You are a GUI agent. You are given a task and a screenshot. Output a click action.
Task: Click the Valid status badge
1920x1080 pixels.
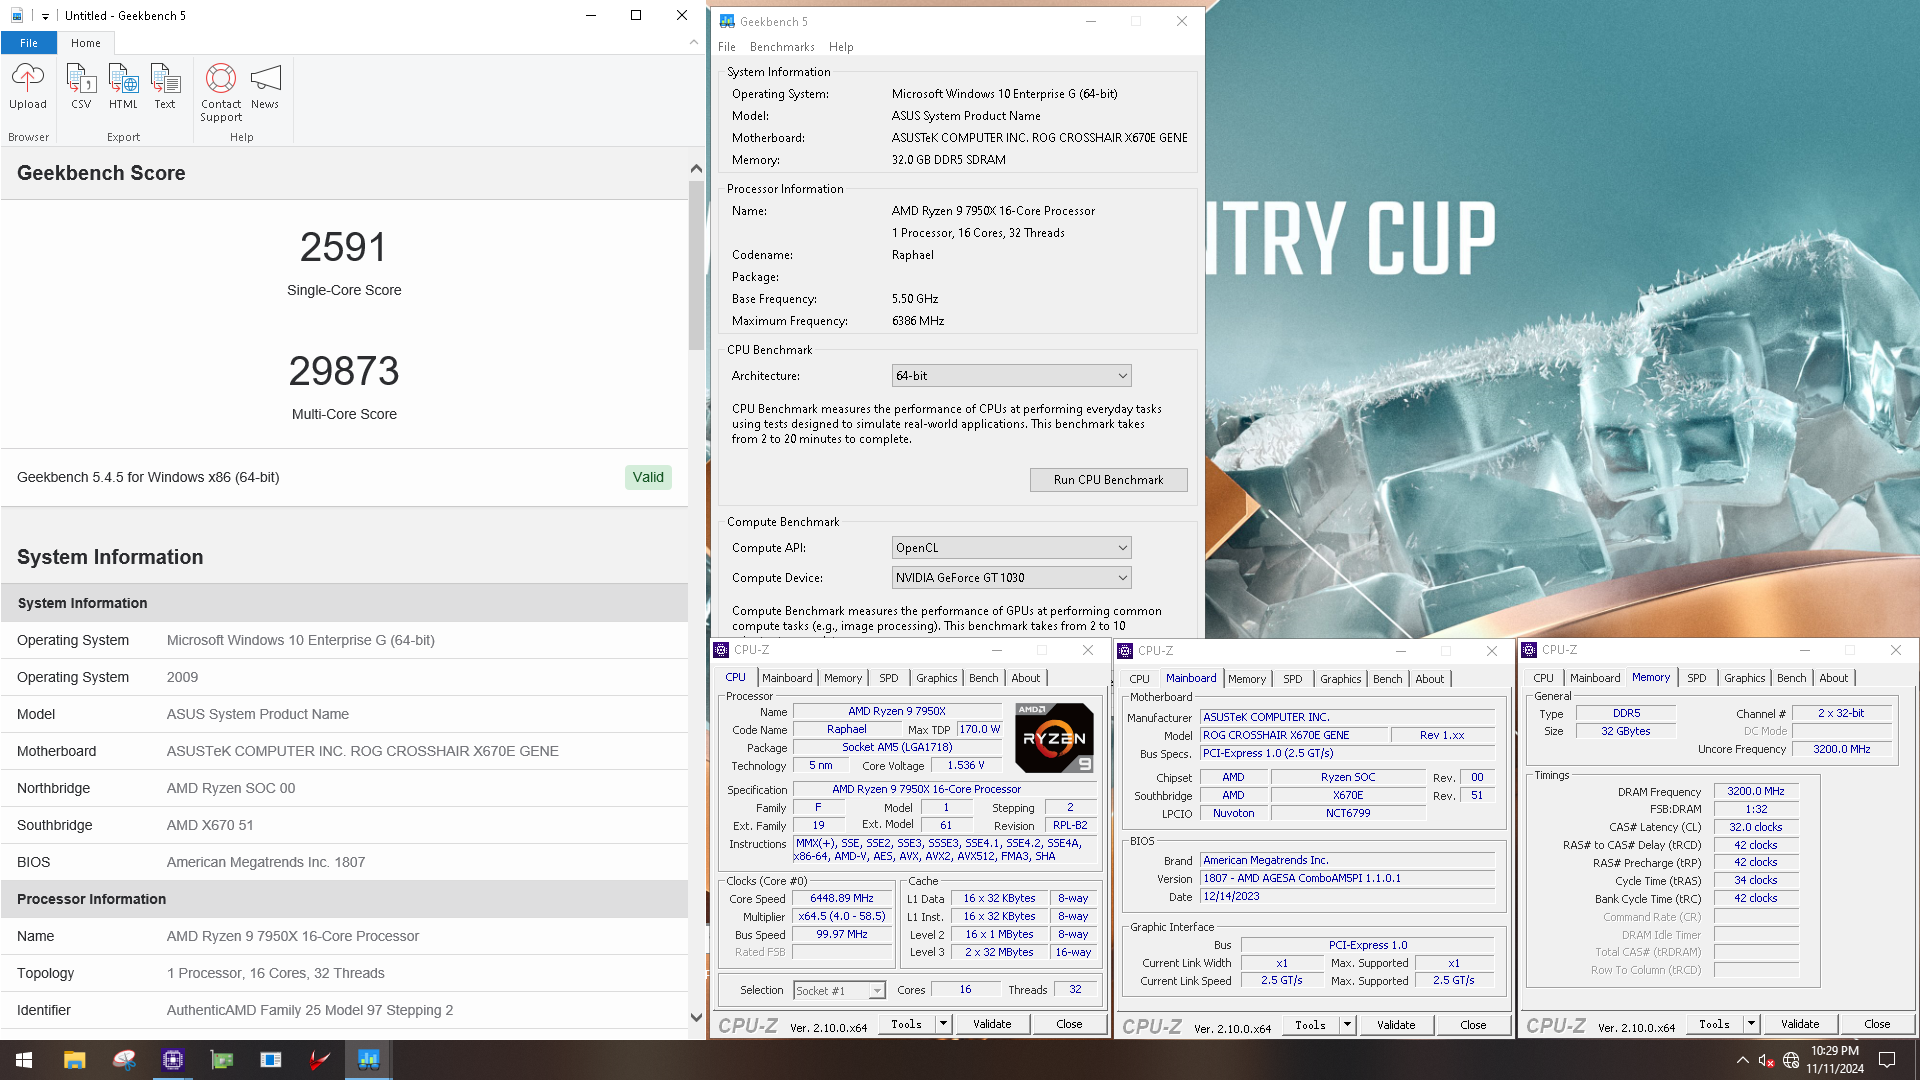(648, 478)
